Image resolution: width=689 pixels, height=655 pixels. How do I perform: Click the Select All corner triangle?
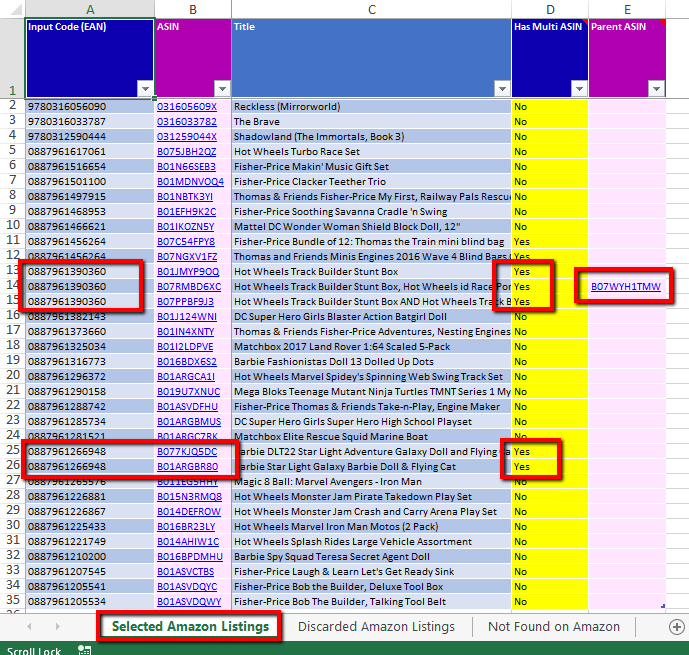point(16,9)
